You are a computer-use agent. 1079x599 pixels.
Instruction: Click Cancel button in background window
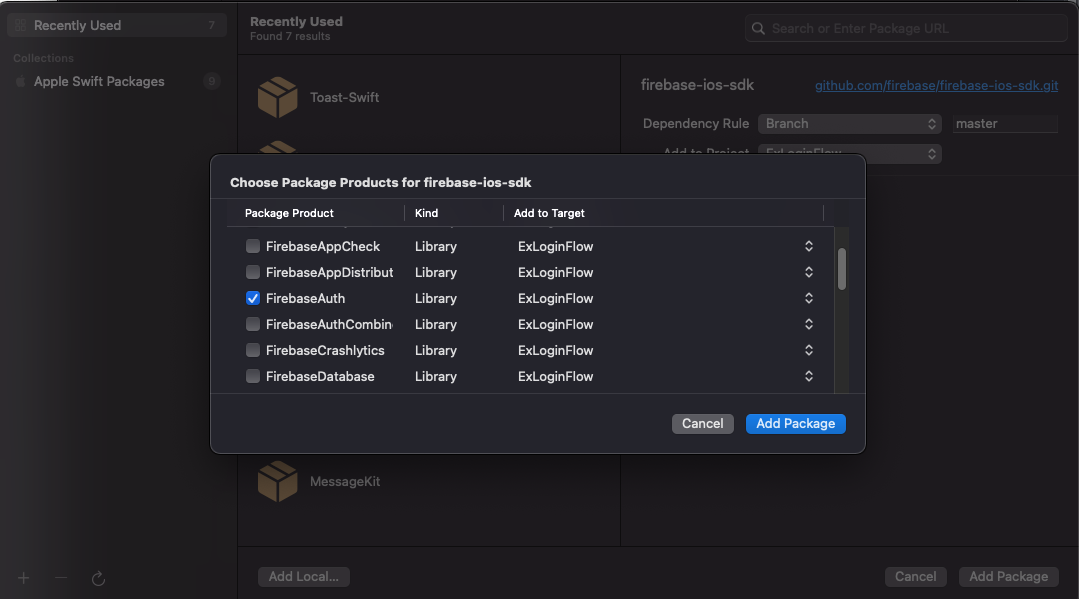(x=915, y=577)
